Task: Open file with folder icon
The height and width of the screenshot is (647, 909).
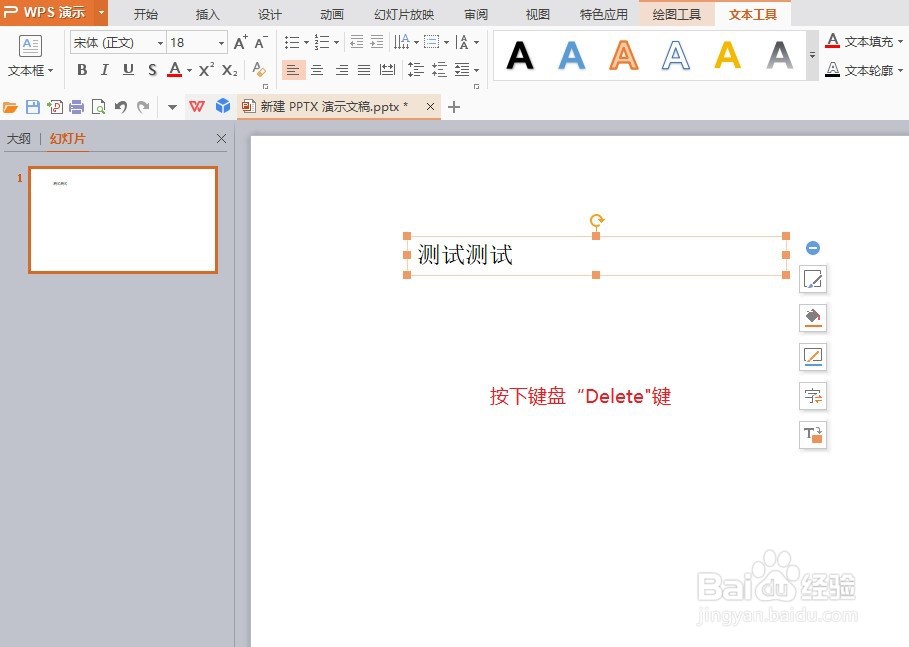Action: pos(10,107)
